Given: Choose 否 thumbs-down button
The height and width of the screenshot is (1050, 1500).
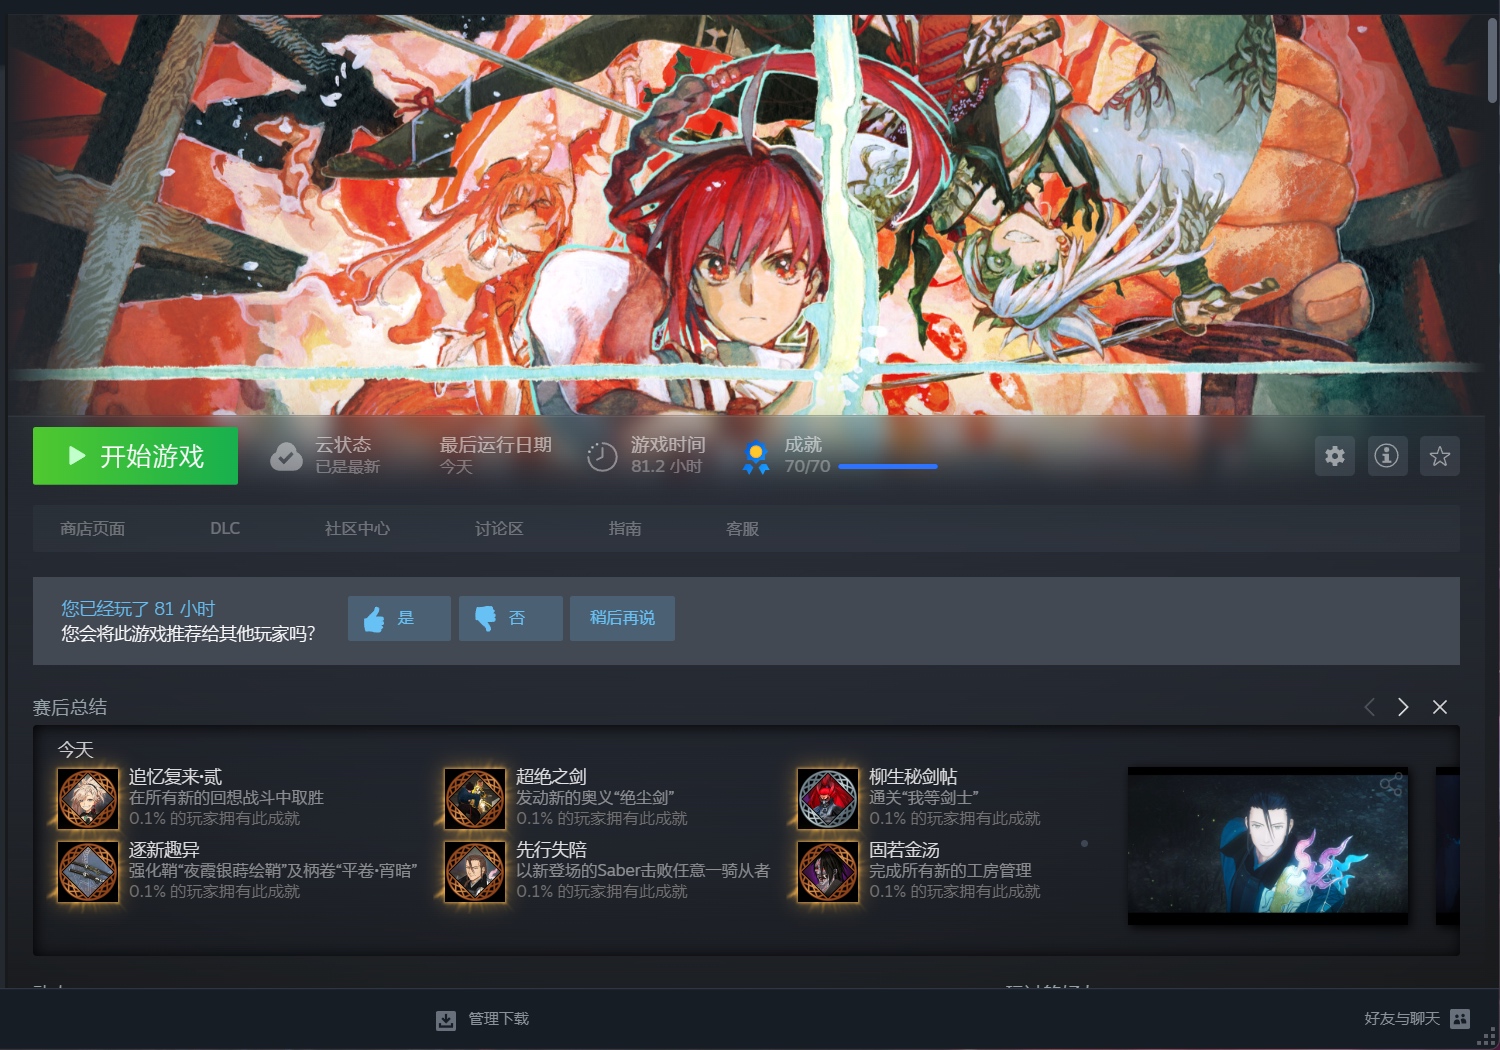Looking at the screenshot, I should [510, 618].
